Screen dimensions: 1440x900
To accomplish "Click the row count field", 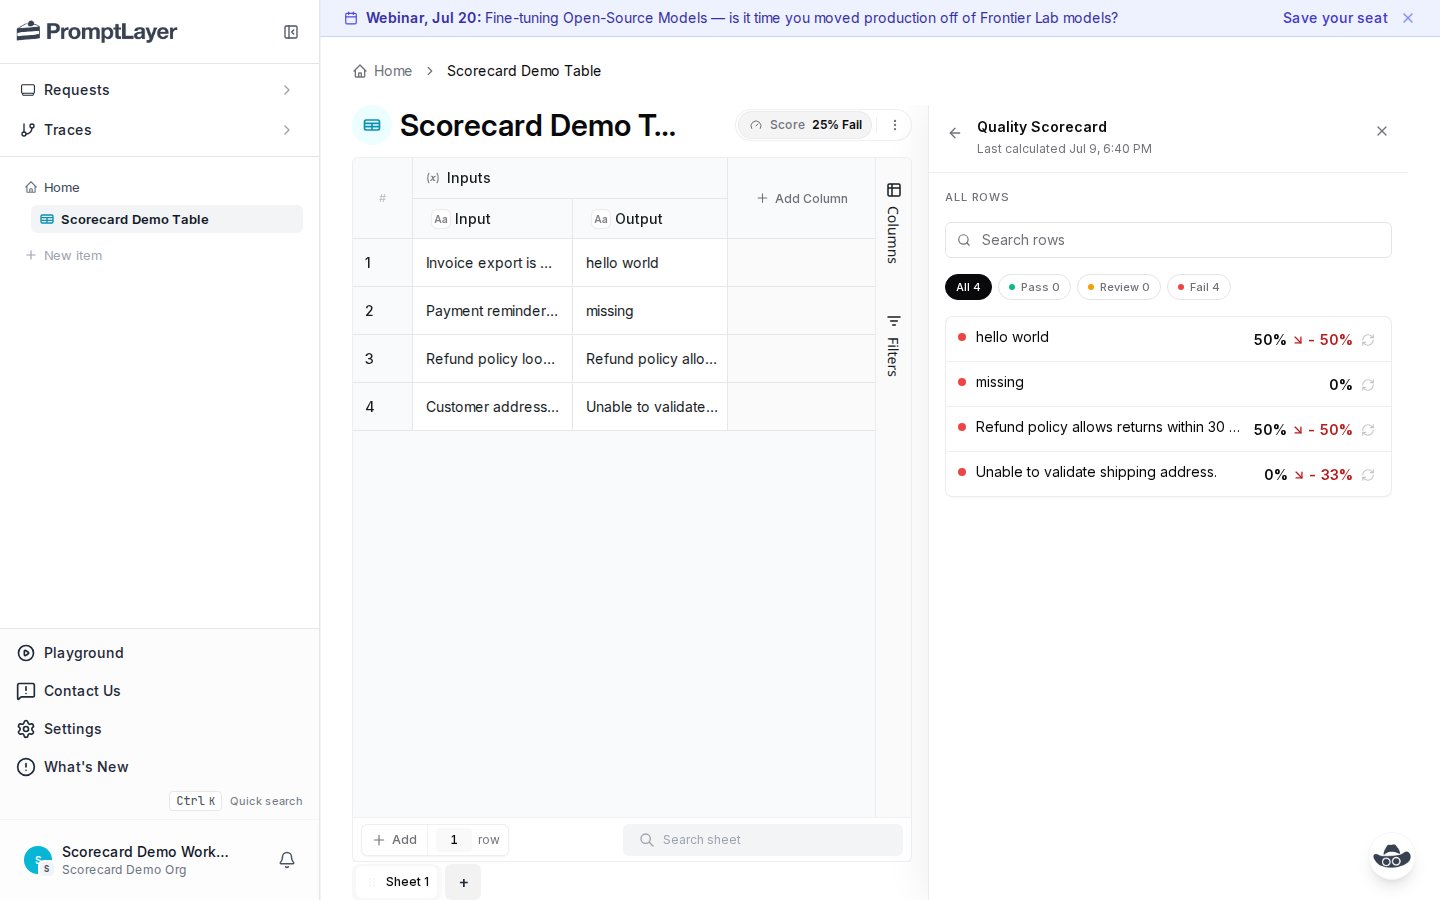I will click(x=454, y=840).
